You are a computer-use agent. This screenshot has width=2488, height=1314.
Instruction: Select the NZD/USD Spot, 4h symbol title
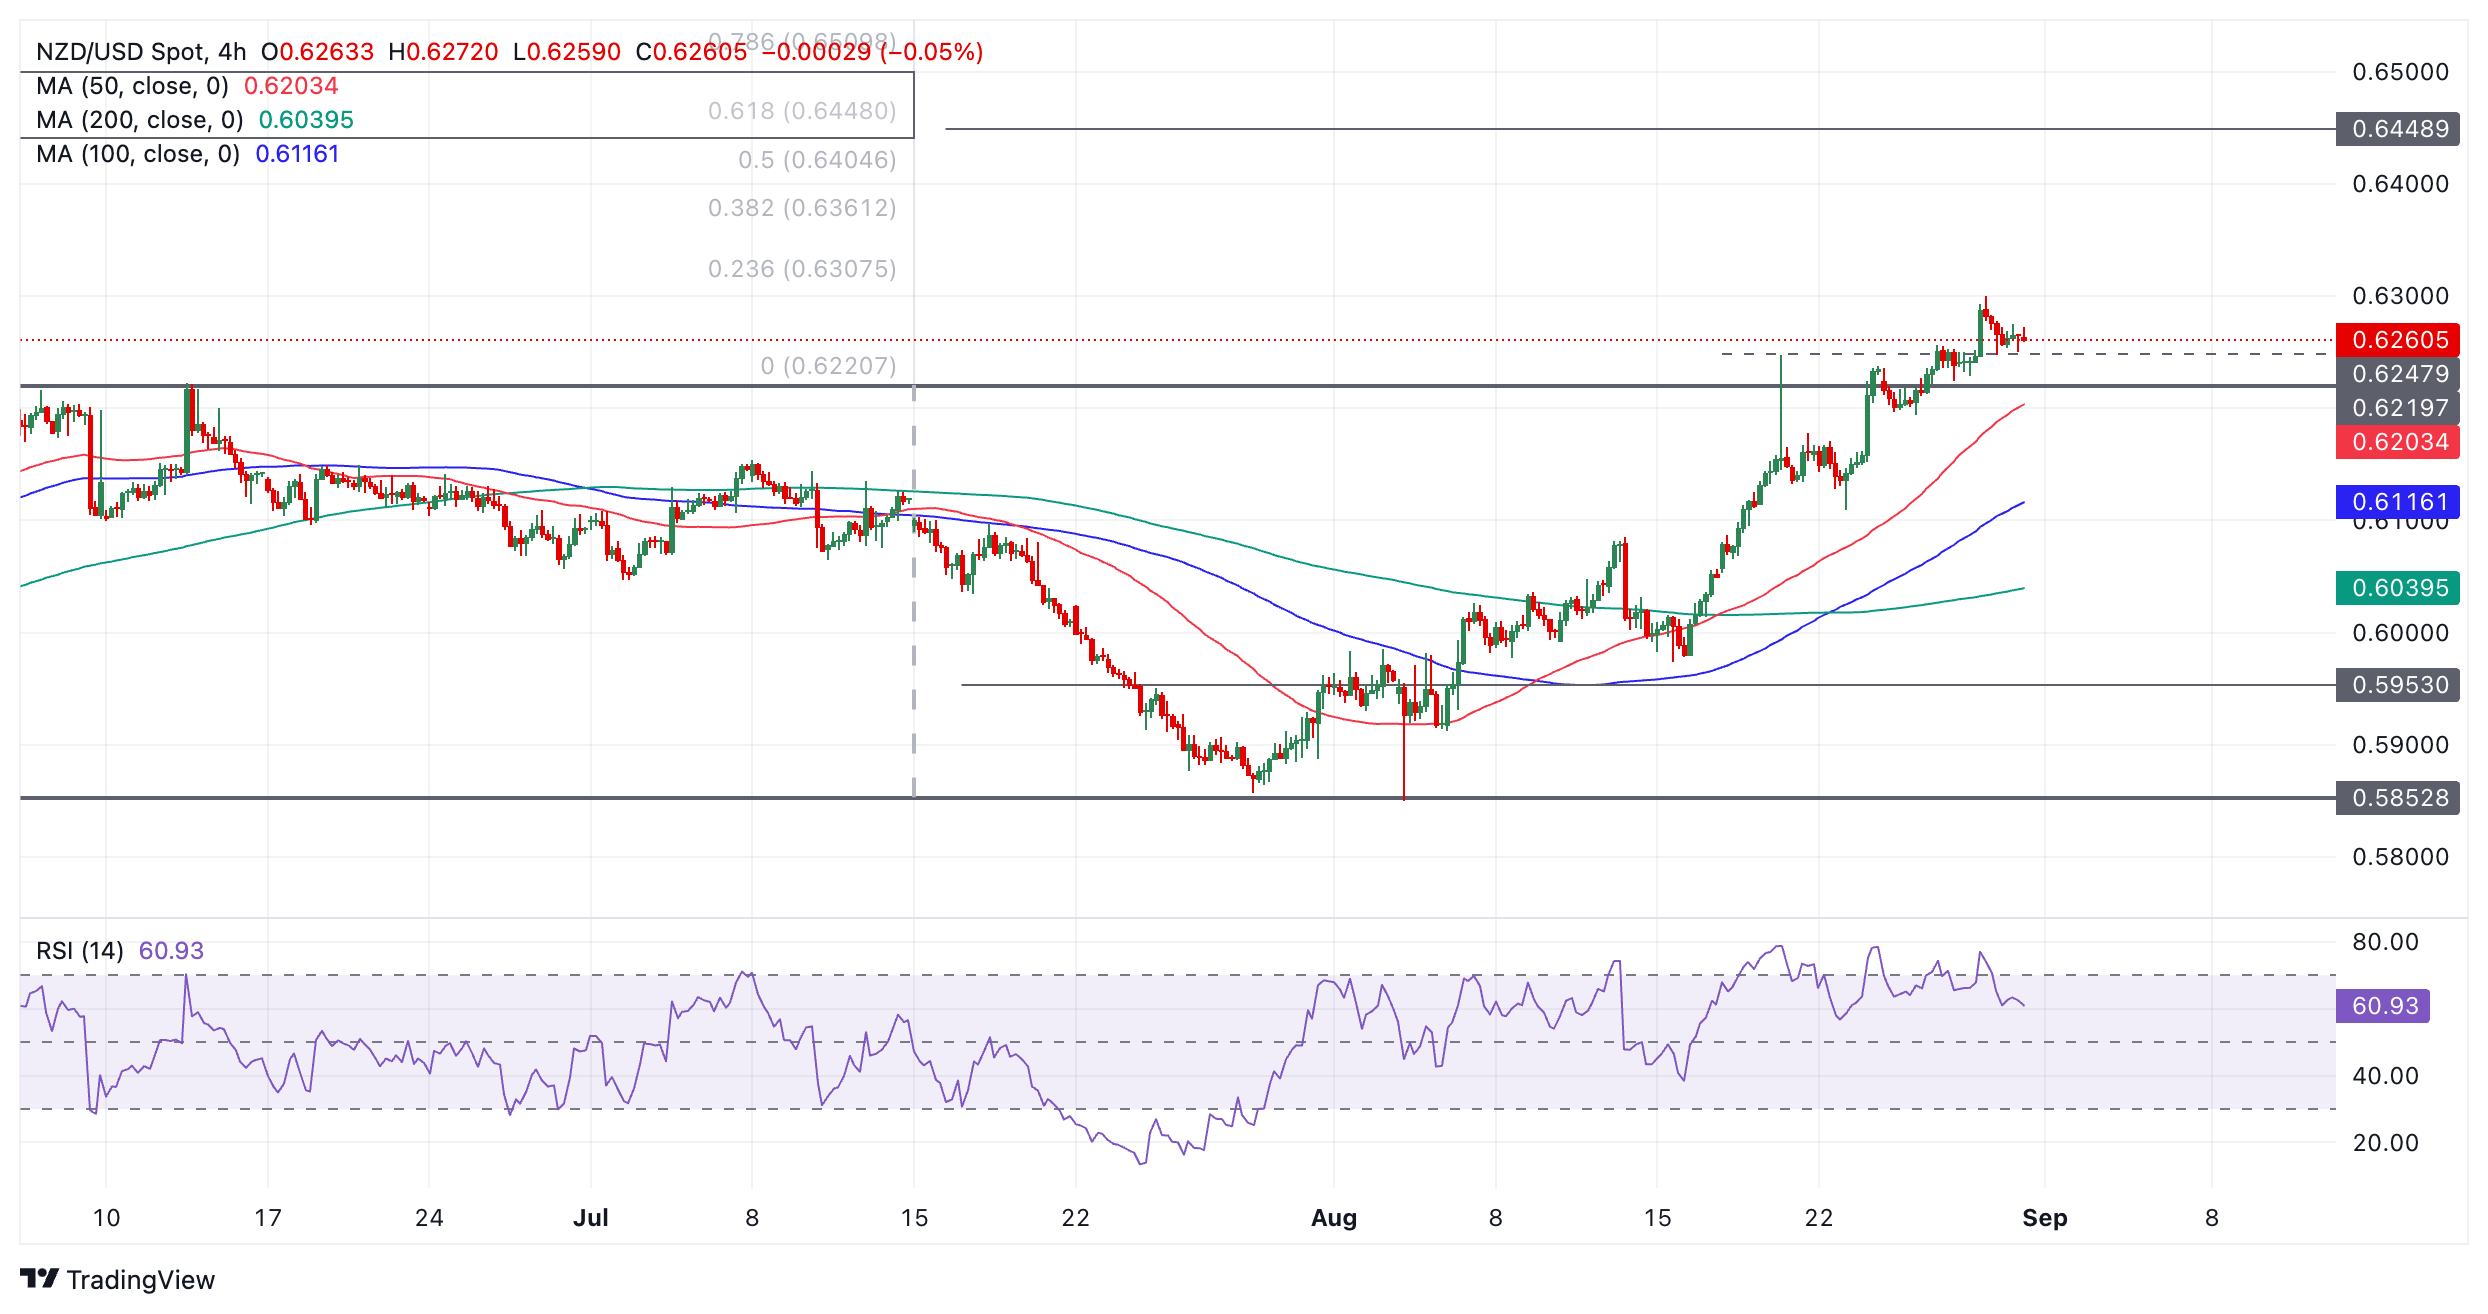pyautogui.click(x=141, y=52)
